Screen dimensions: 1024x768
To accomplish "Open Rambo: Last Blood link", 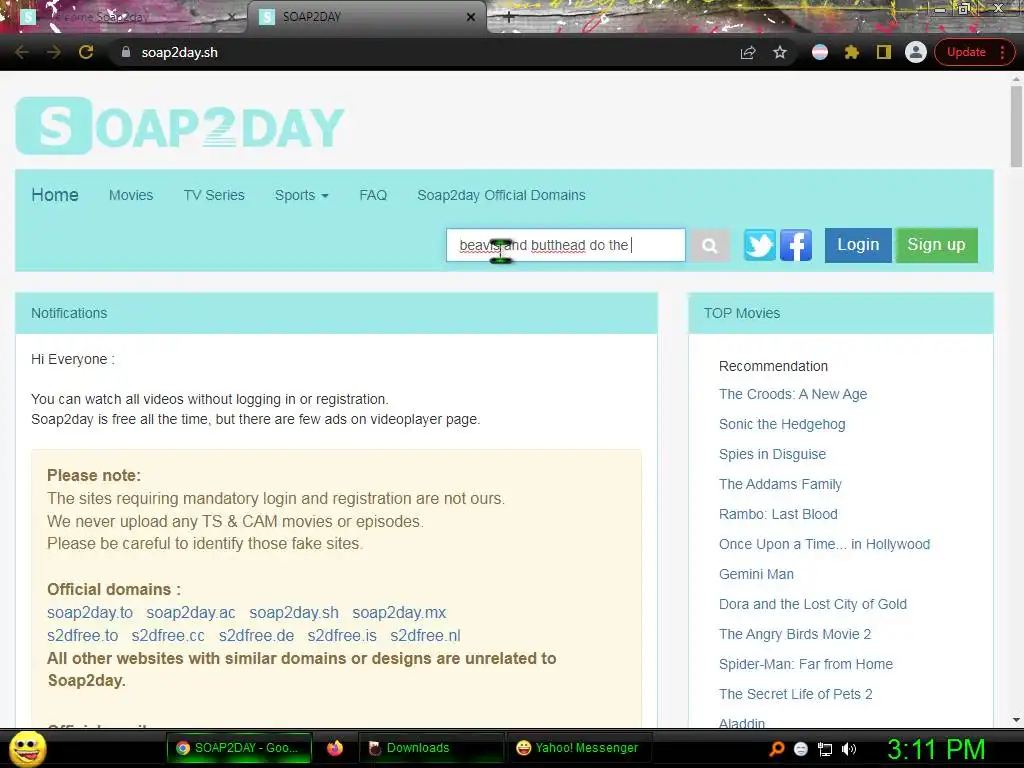I will pyautogui.click(x=778, y=515).
